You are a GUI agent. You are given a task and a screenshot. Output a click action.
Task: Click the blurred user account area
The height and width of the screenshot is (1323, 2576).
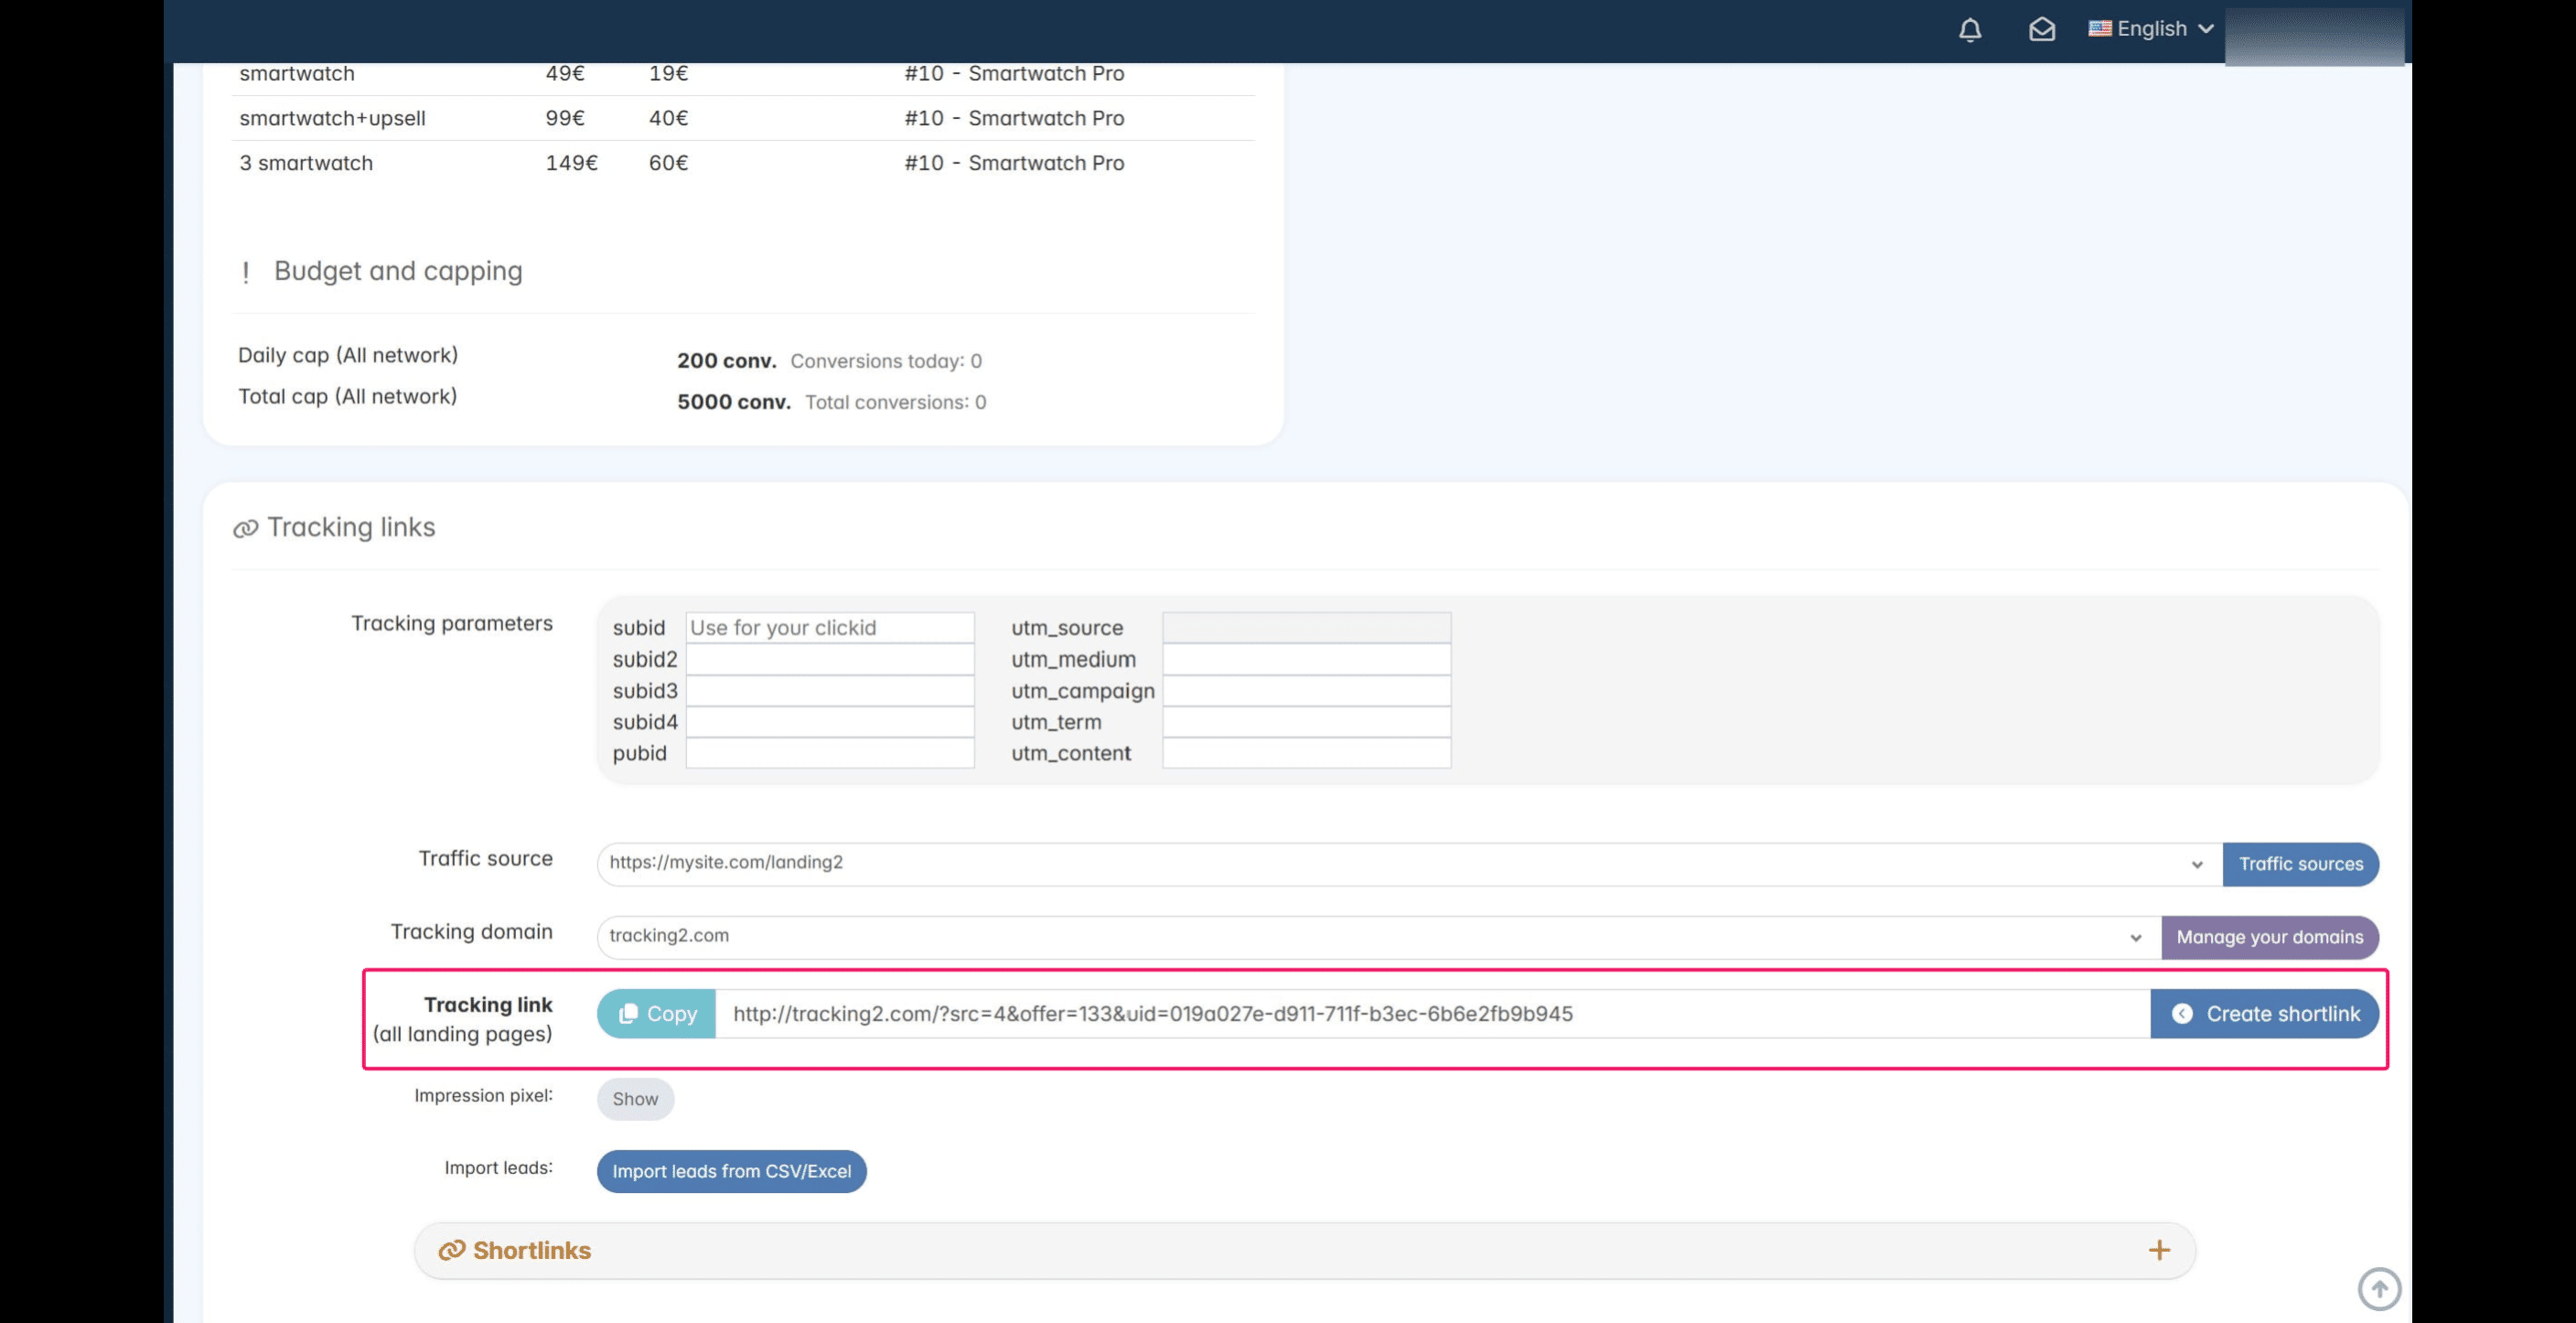tap(2314, 36)
